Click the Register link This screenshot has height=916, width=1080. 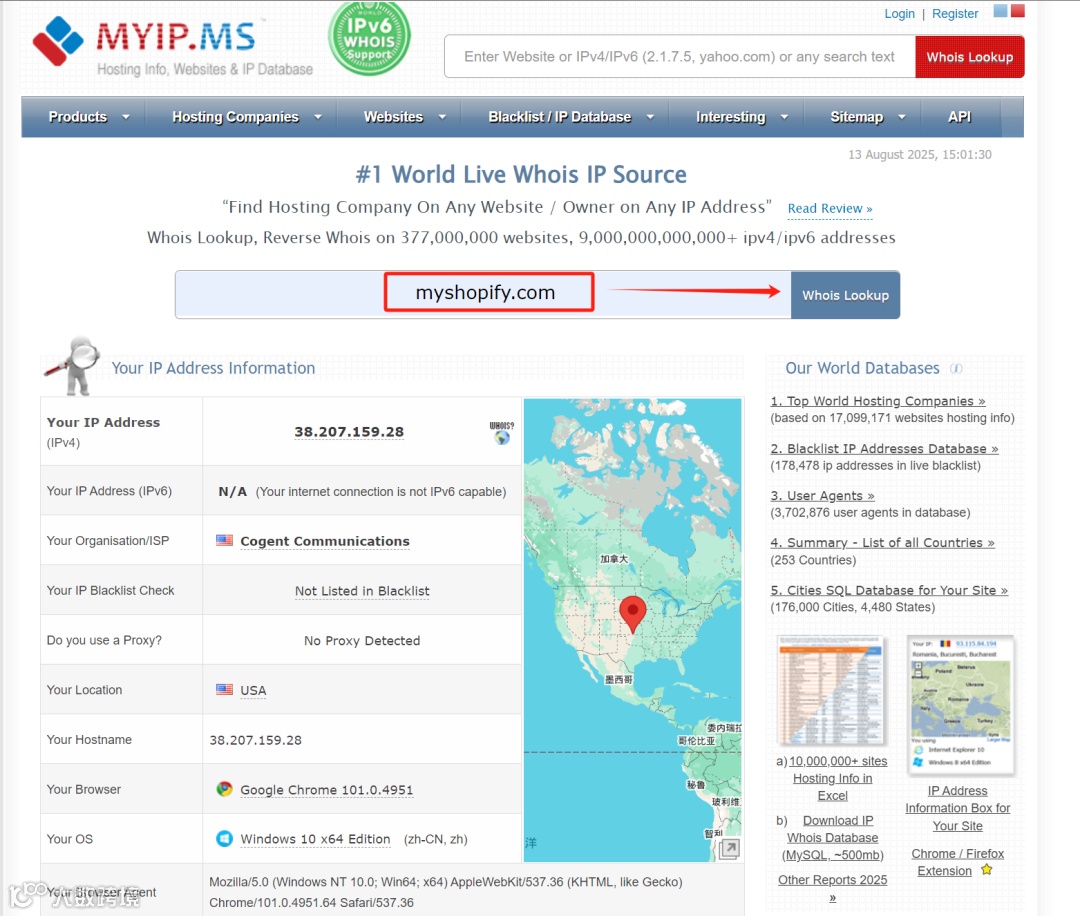(955, 14)
